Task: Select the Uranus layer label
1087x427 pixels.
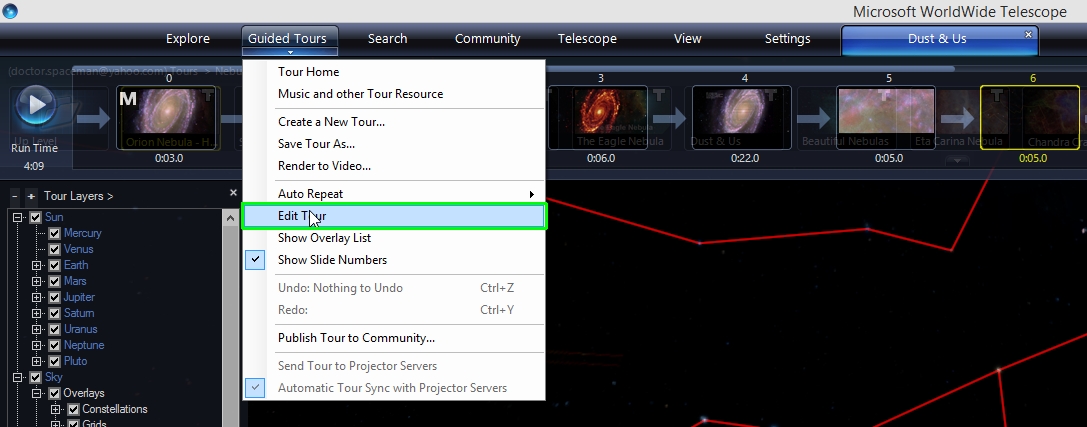Action: (x=80, y=329)
